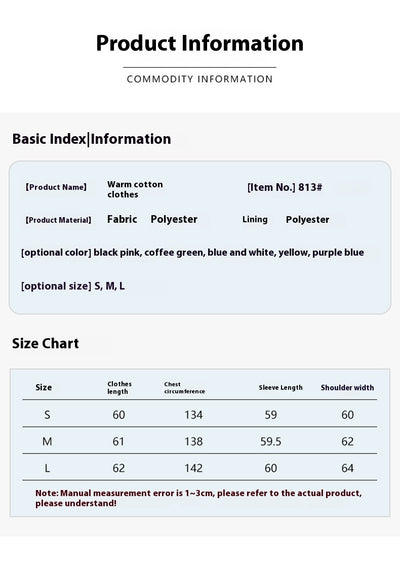Viewport: 400px width, 570px height.
Task: Click the Product Information heading
Action: [200, 43]
